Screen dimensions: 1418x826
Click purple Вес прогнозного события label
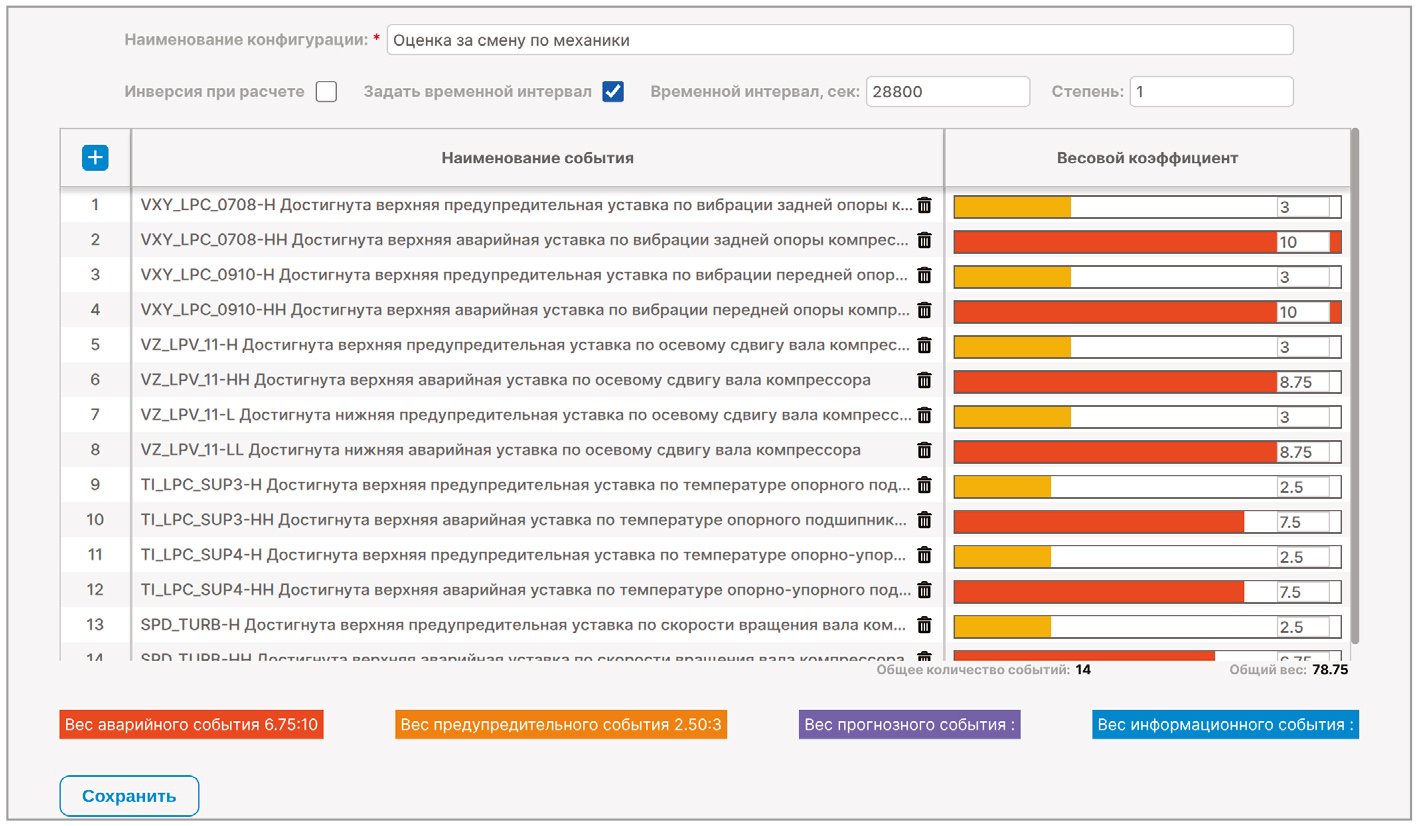910,725
